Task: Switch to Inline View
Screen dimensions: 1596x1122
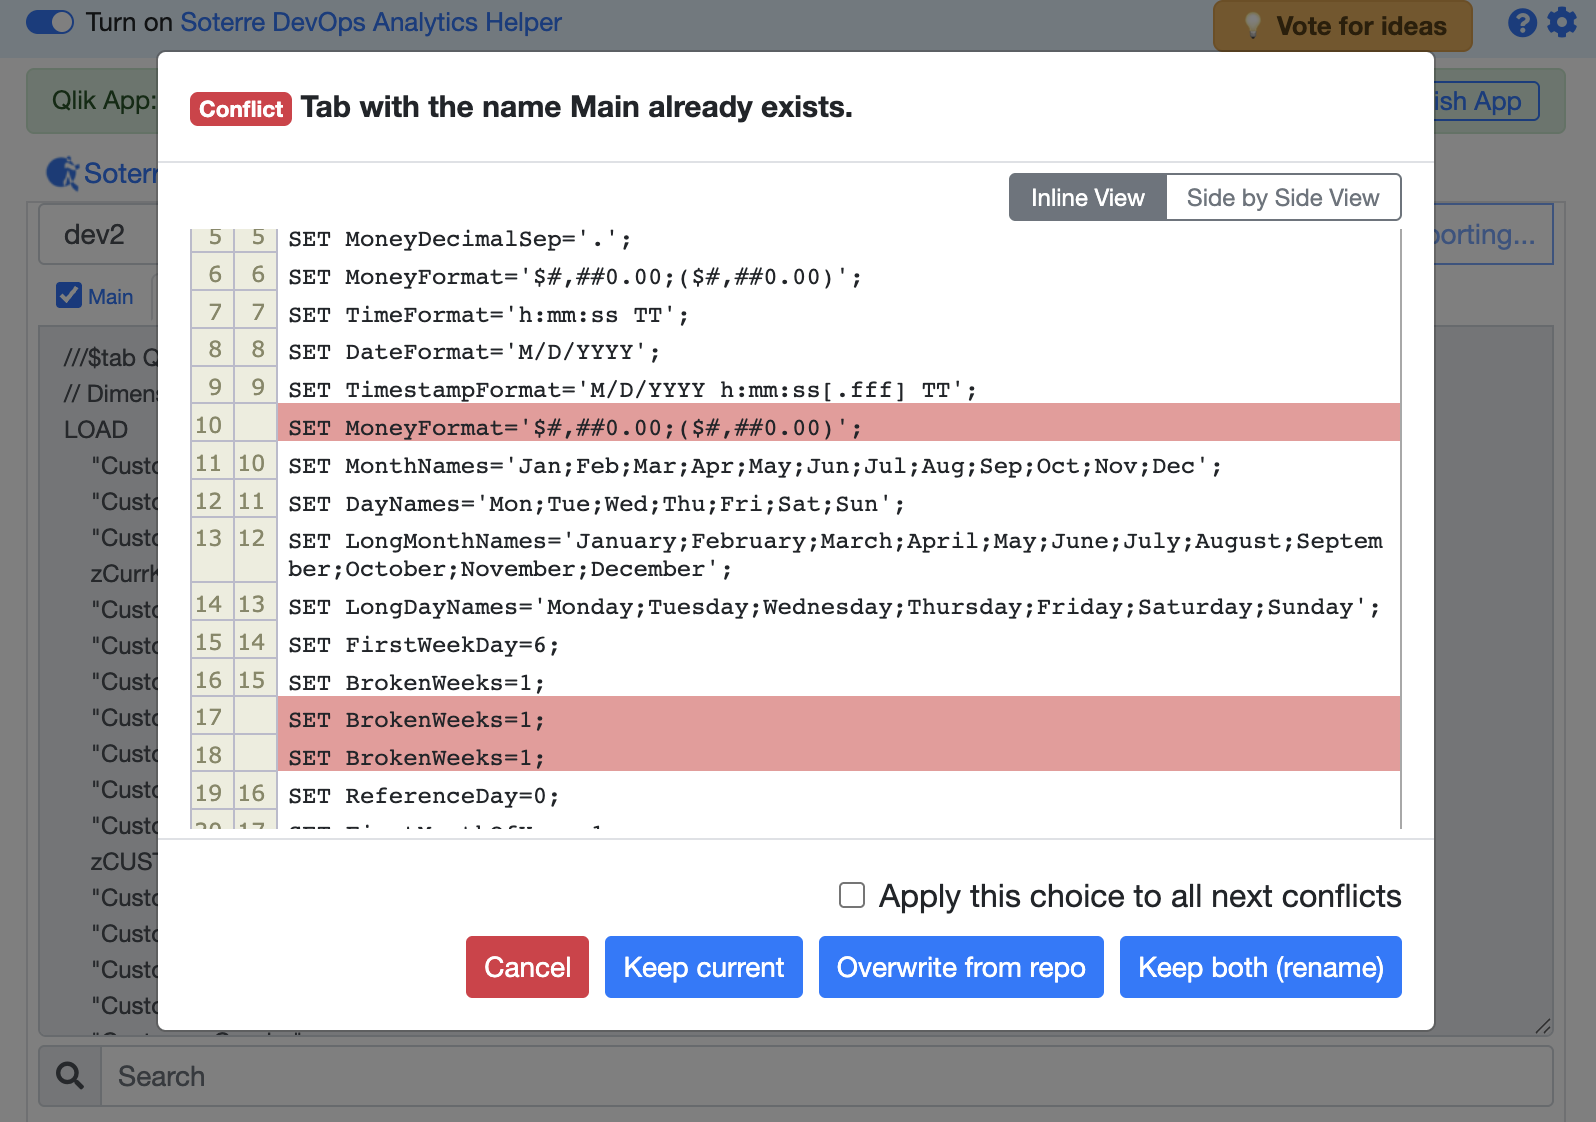Action: coord(1088,198)
